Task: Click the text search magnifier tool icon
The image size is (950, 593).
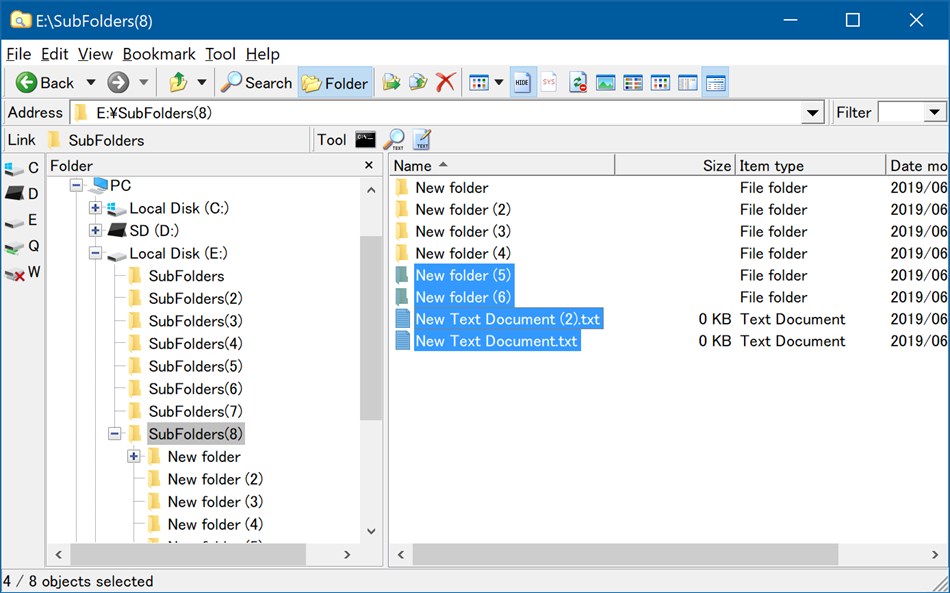Action: [394, 140]
